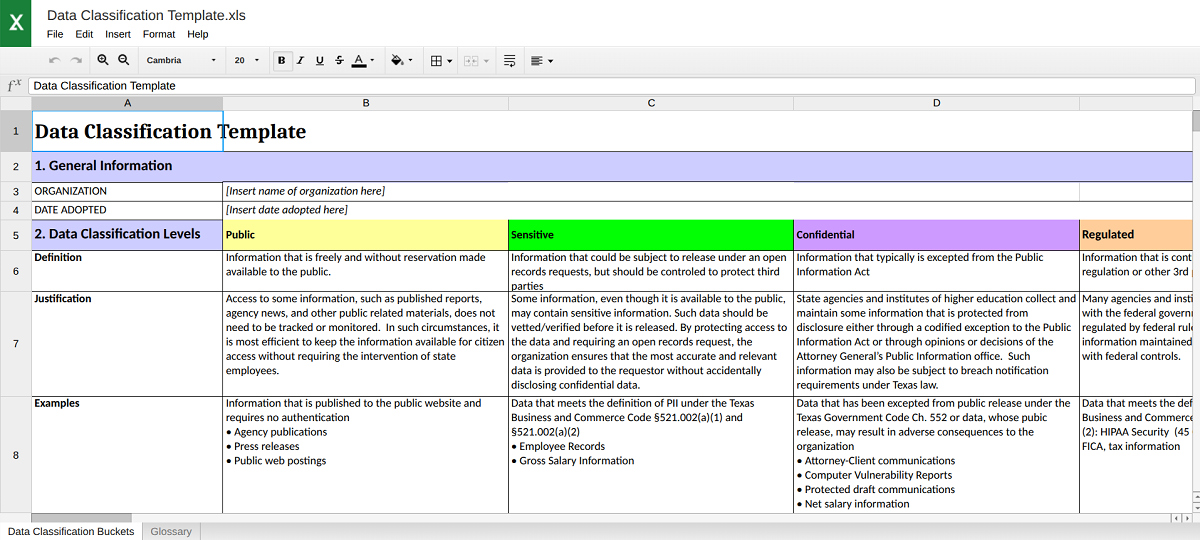1200x540 pixels.
Task: Select row 7 header
Action: point(16,344)
